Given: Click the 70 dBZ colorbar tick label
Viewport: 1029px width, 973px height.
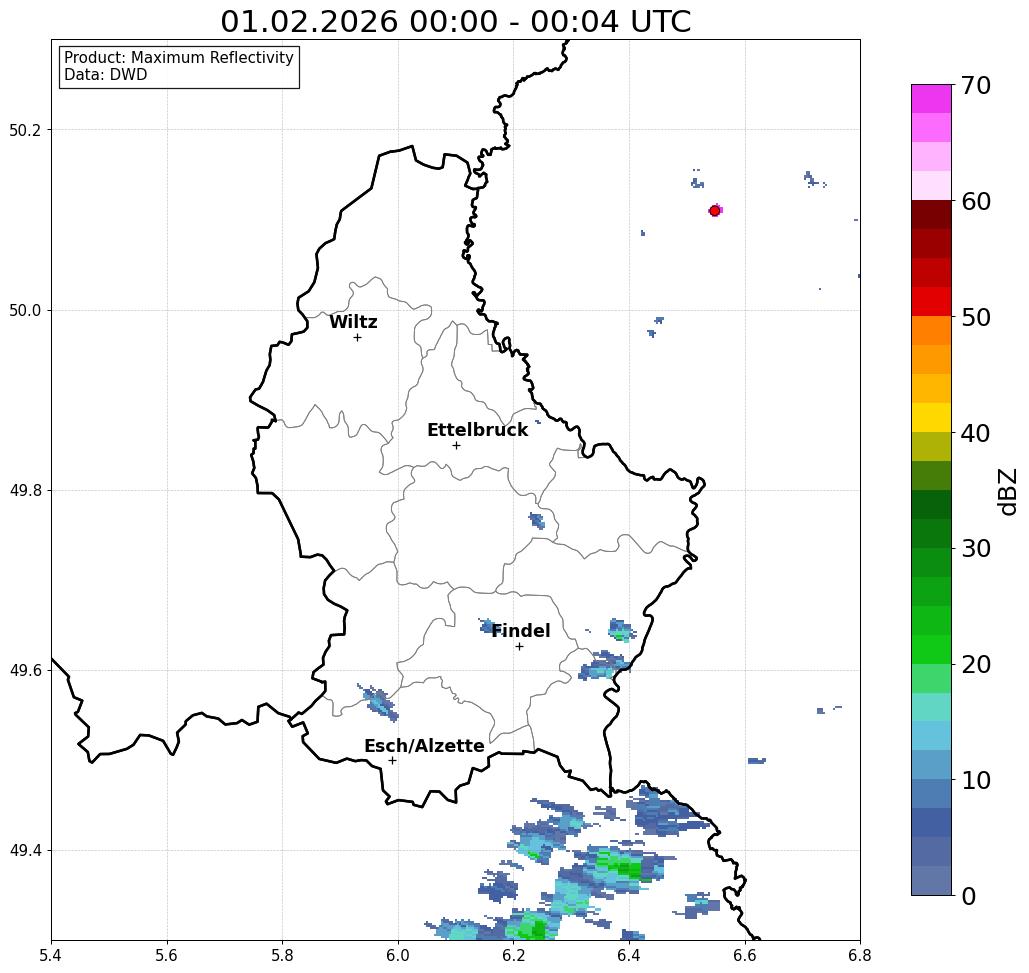Looking at the screenshot, I should 975,85.
